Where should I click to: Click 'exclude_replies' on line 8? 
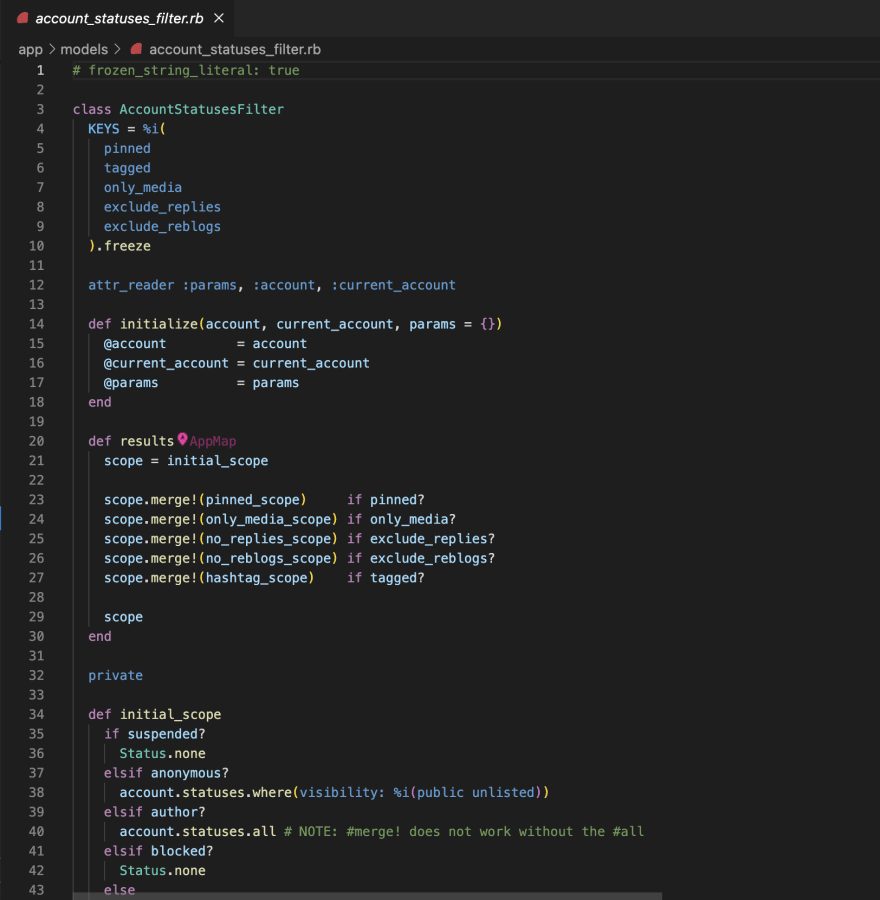click(162, 207)
